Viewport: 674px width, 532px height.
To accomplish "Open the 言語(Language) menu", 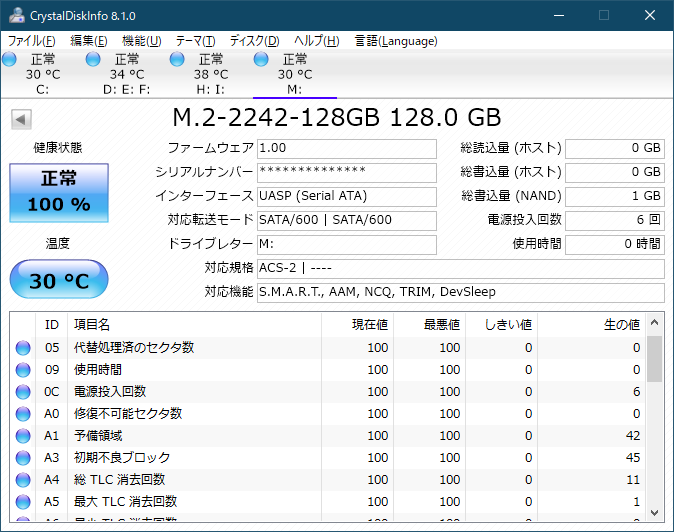I will coord(396,41).
